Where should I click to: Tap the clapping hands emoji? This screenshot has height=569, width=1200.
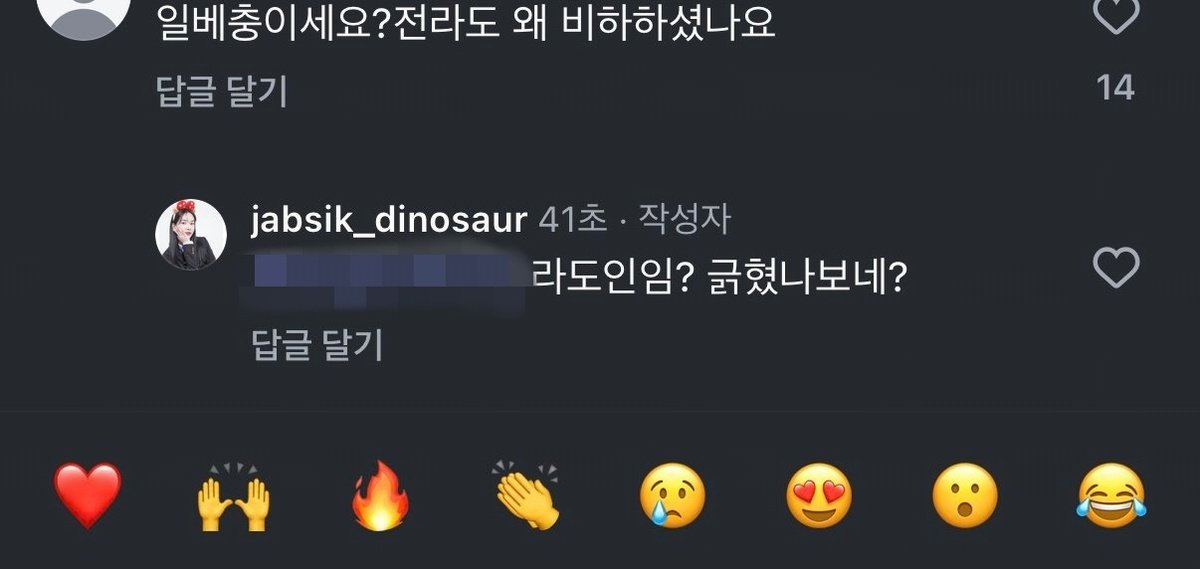pos(526,496)
